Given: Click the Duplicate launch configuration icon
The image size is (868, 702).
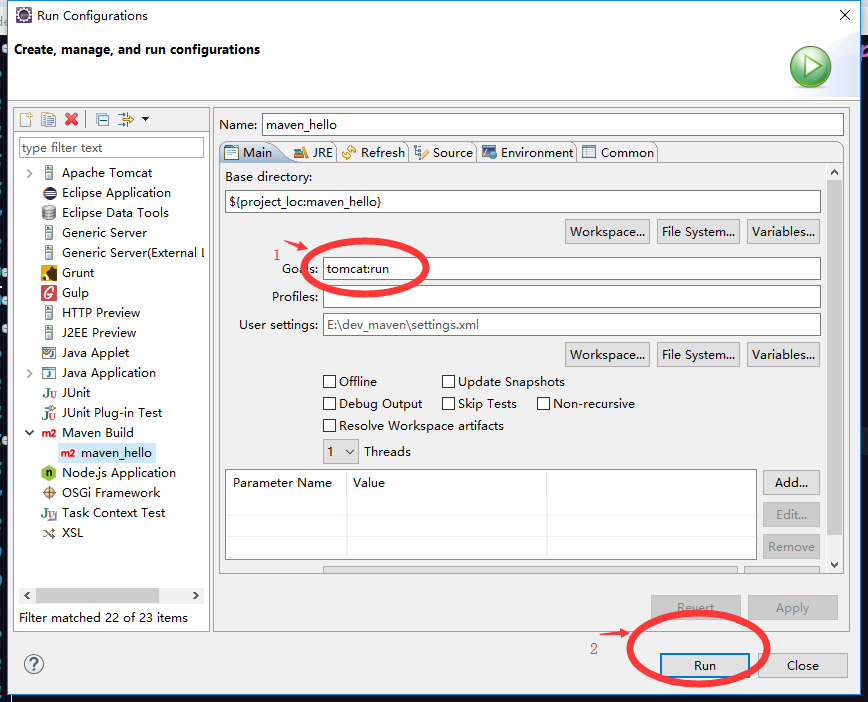Looking at the screenshot, I should point(48,120).
